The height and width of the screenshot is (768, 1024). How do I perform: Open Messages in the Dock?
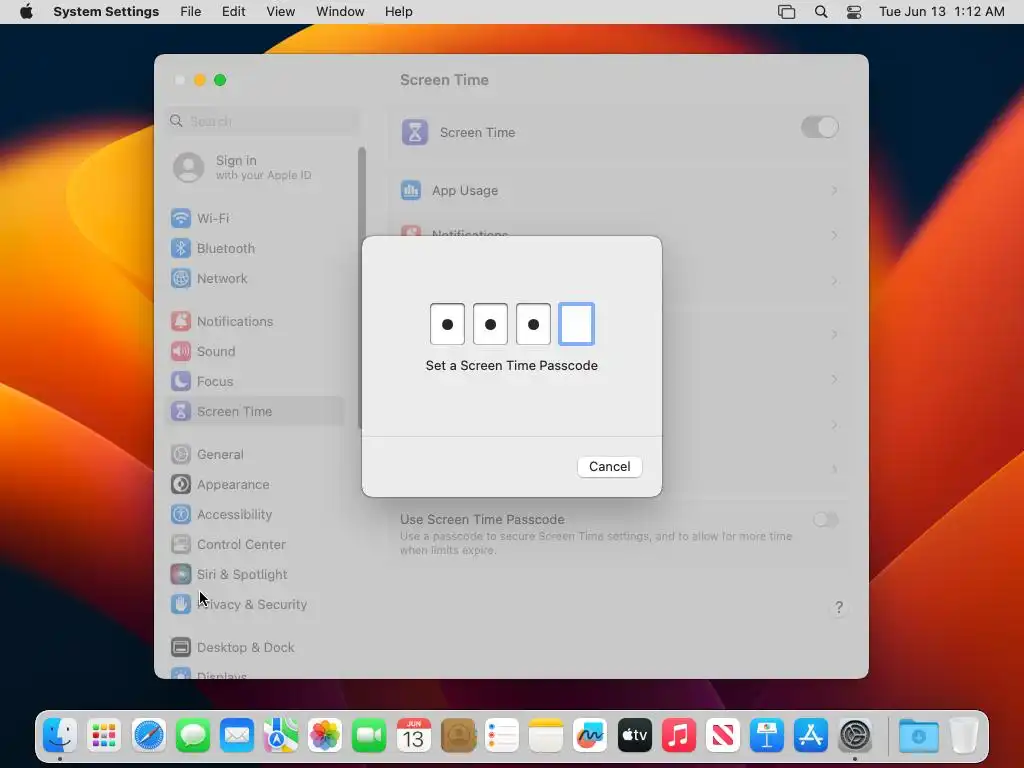click(x=193, y=736)
